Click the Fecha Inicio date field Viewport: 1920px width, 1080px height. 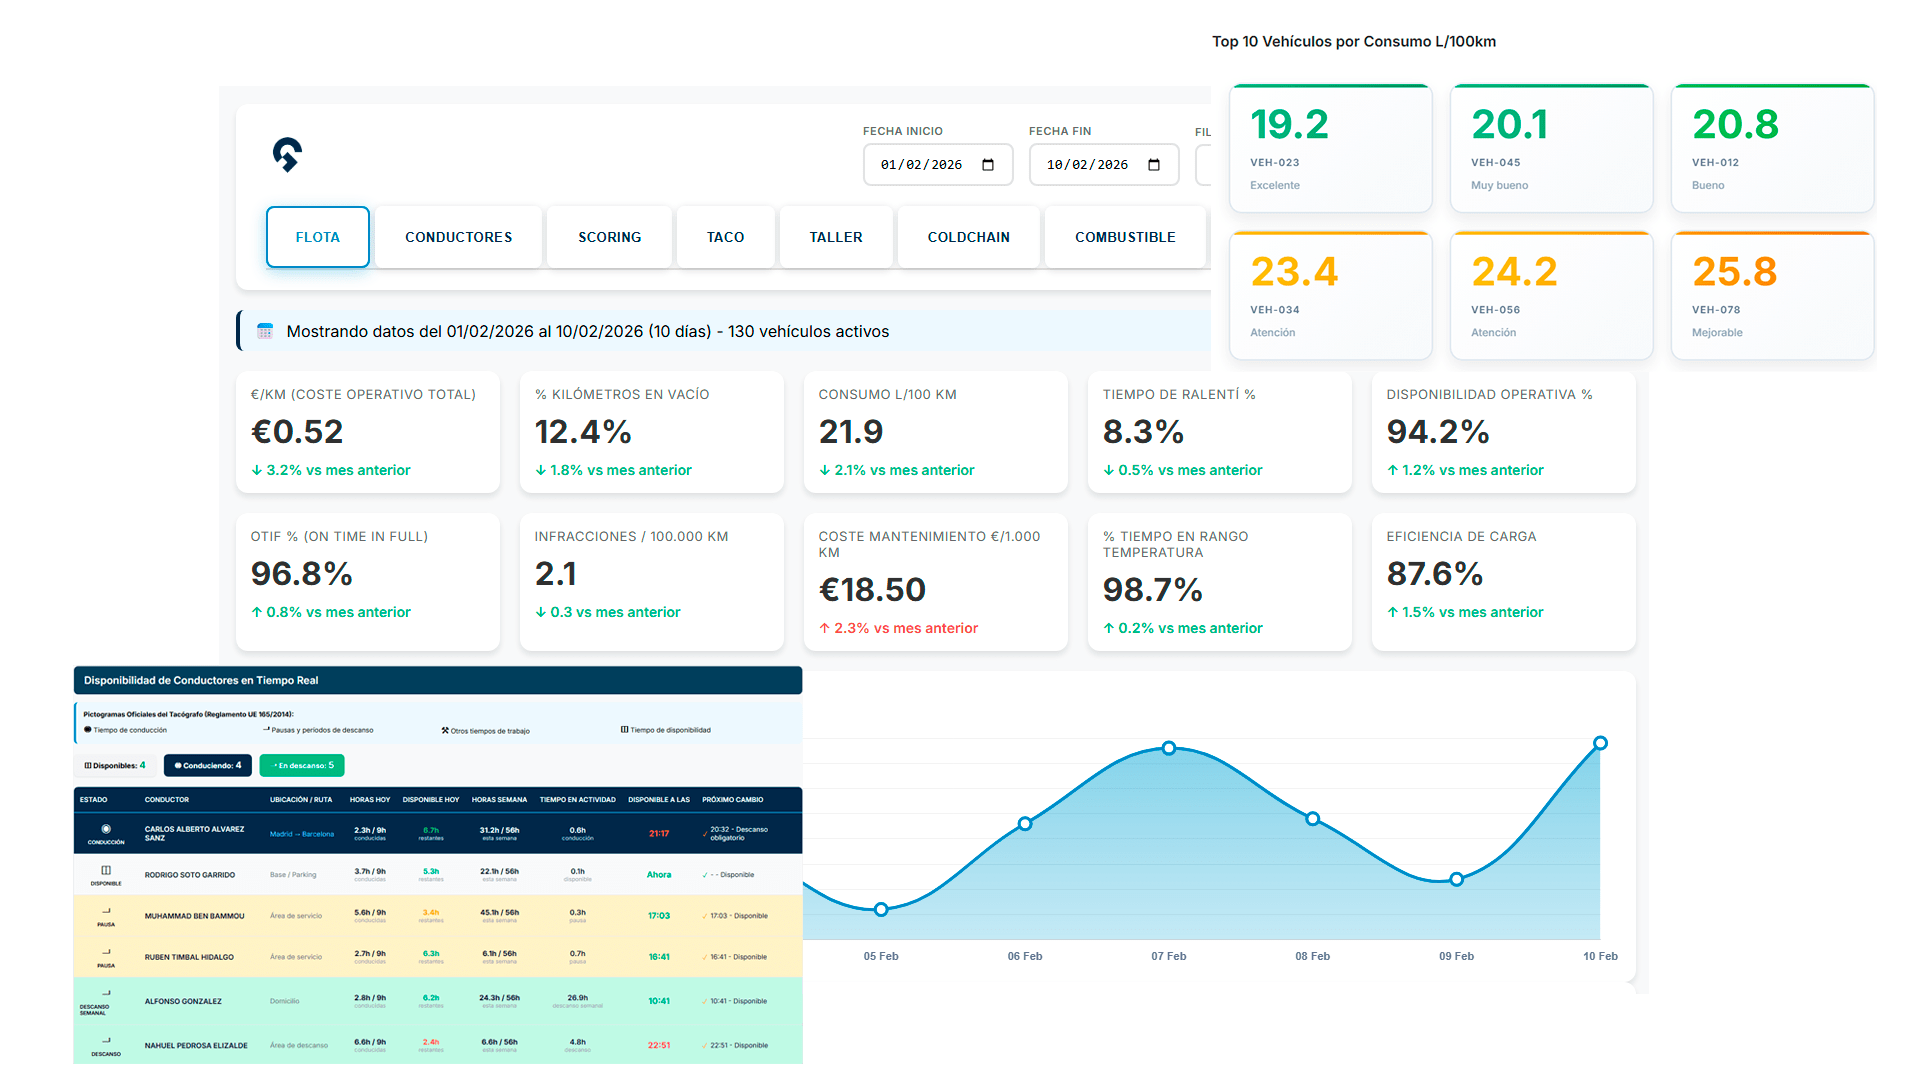922,165
